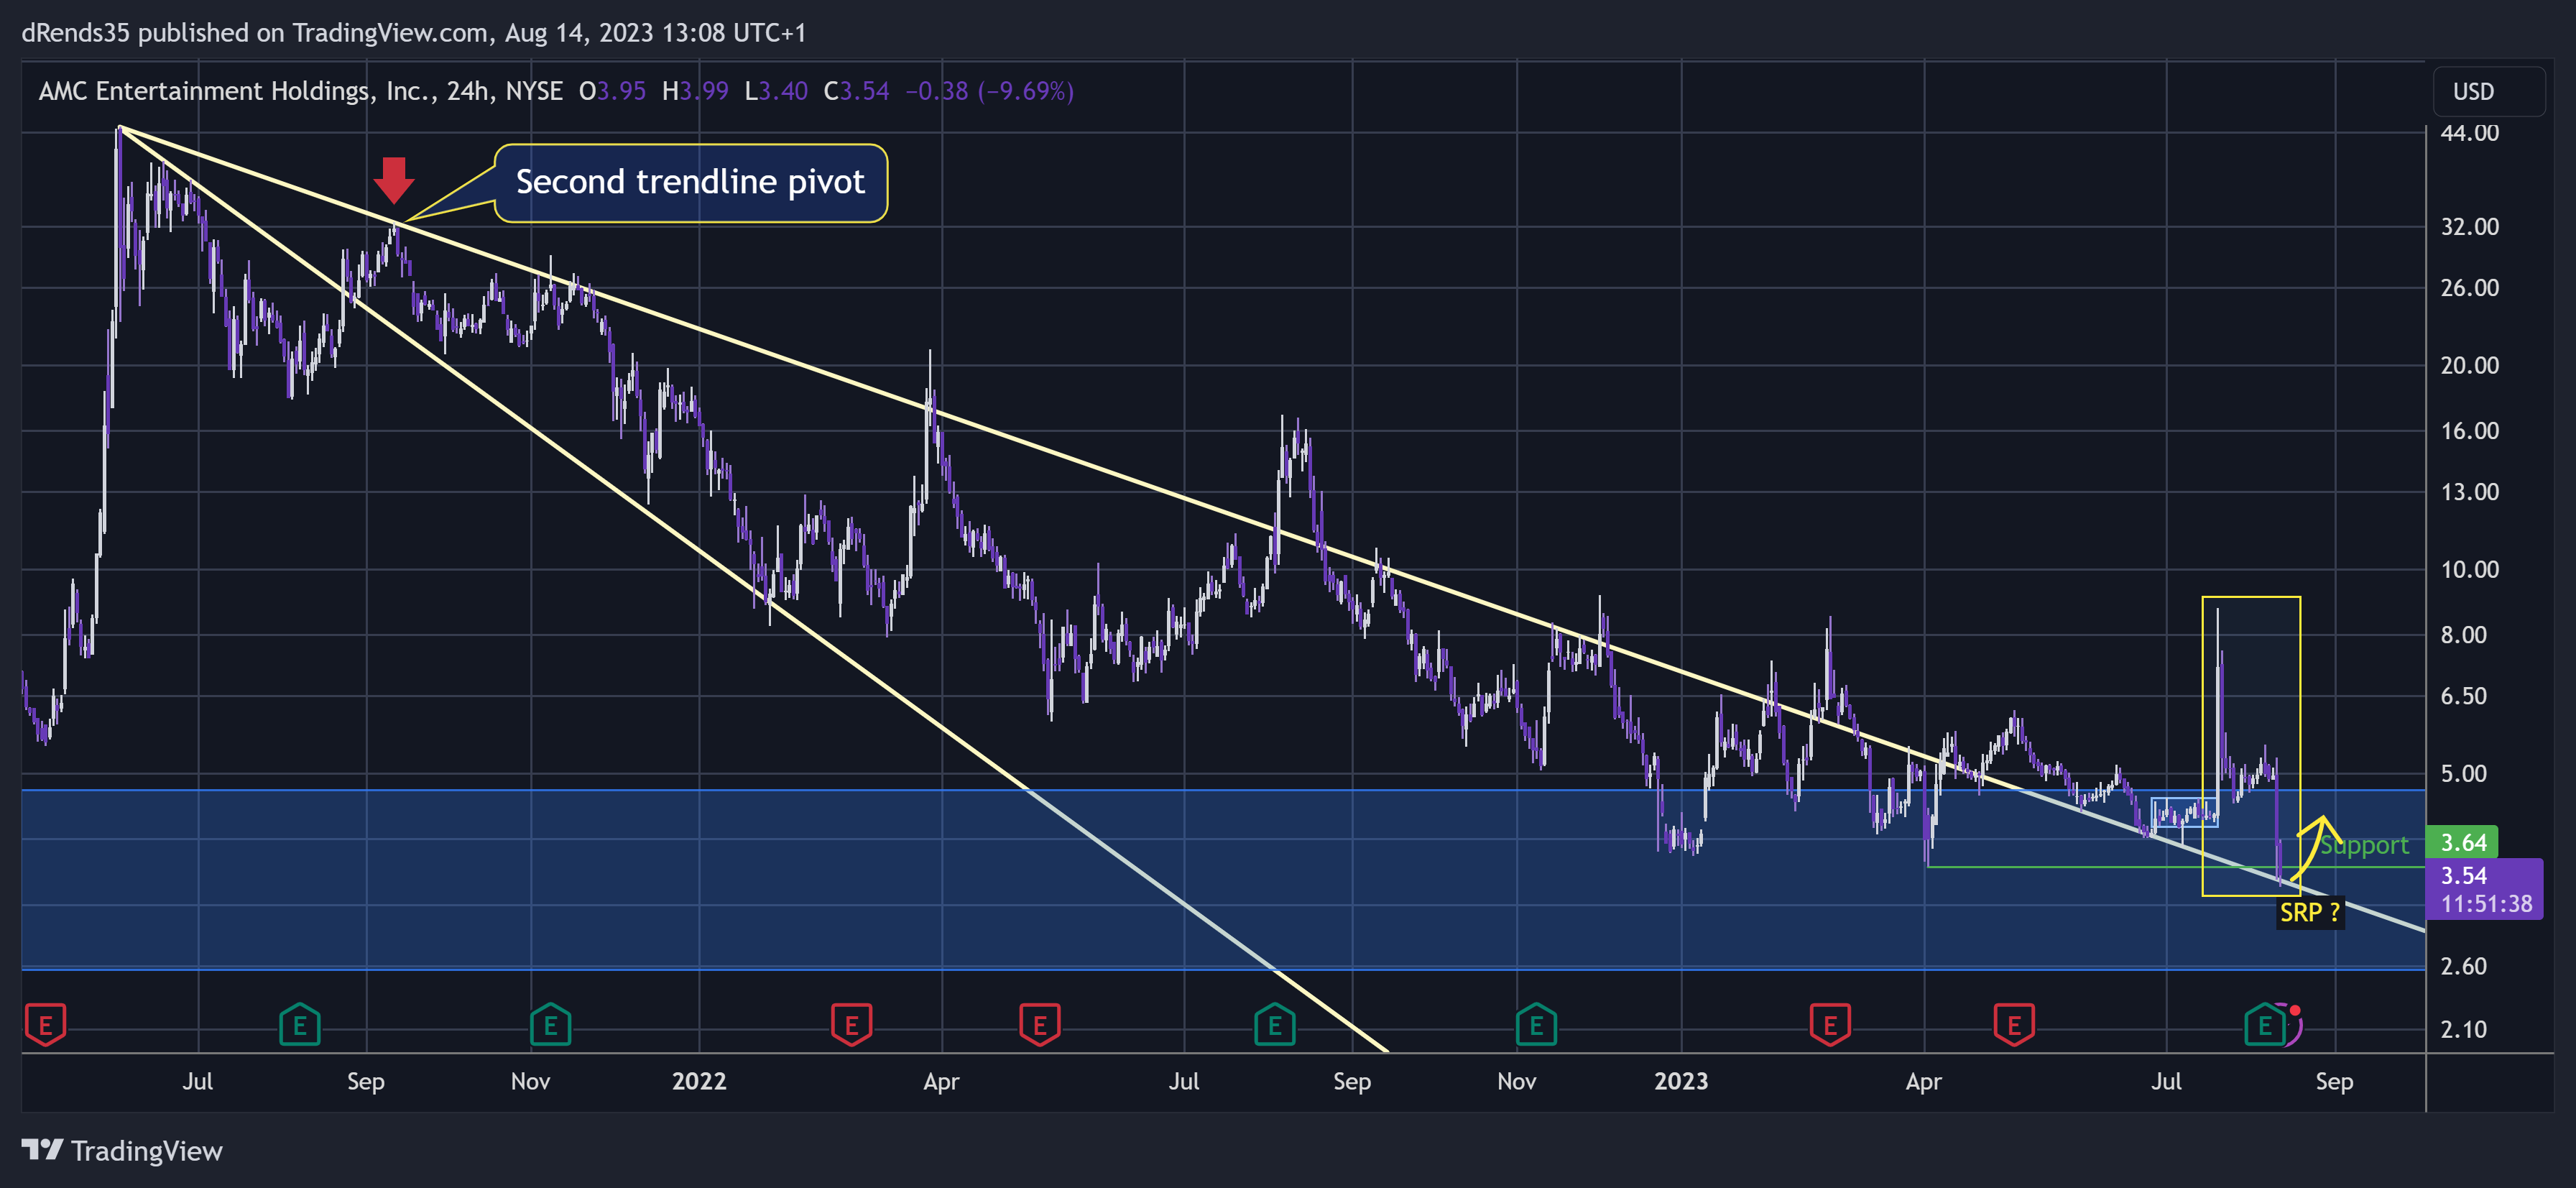Click the yellow curved arrow near Support
Screen dimensions: 2576x1188
pos(2316,848)
